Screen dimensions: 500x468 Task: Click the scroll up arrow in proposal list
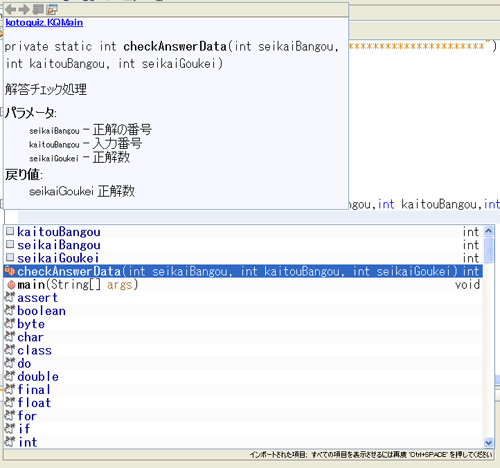489,231
